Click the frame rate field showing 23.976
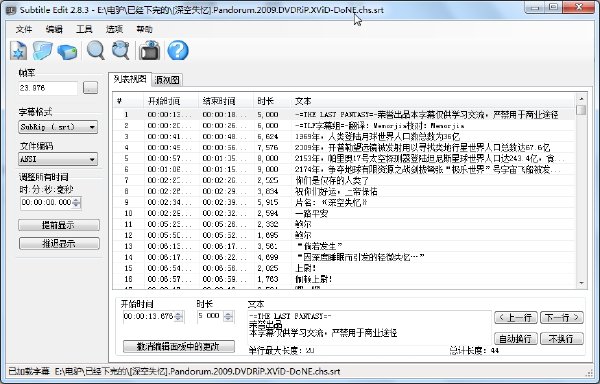This screenshot has width=600, height=384. (x=47, y=88)
